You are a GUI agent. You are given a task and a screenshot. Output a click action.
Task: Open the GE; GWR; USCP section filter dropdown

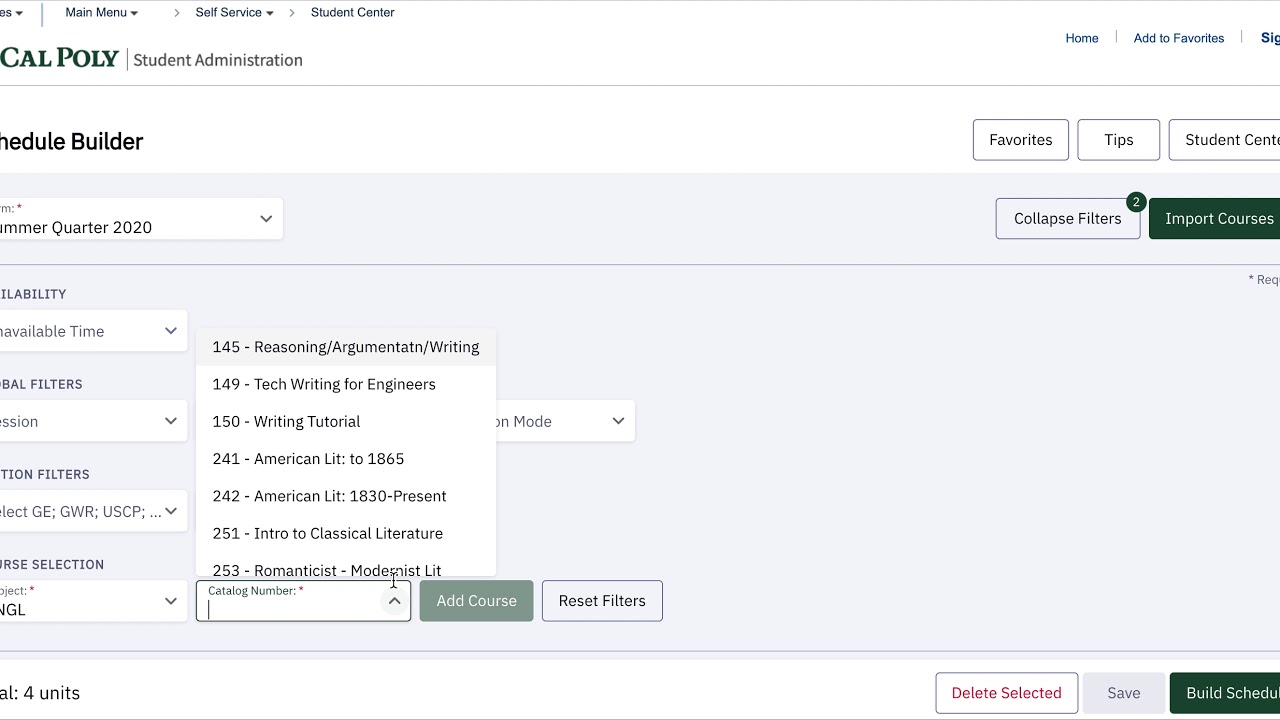(170, 511)
